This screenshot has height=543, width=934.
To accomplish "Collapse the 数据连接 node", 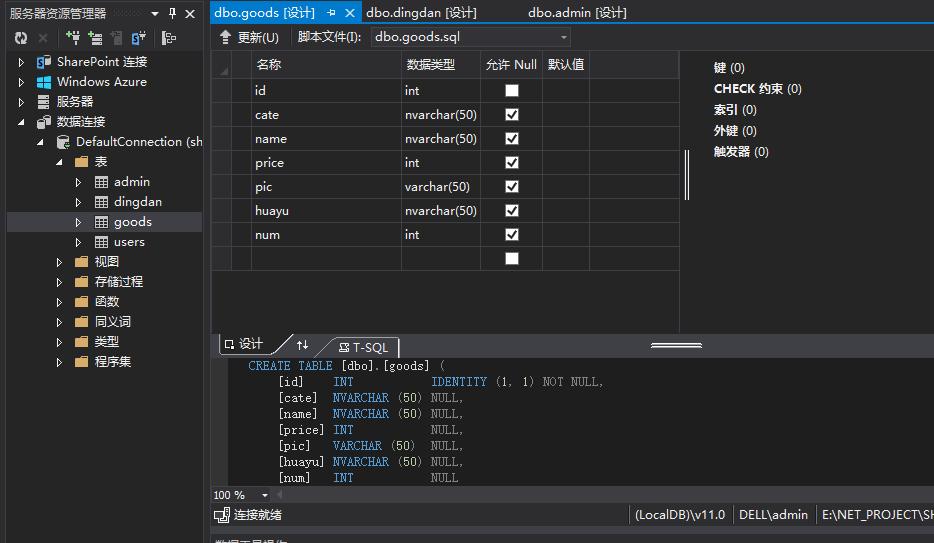I will 21,122.
